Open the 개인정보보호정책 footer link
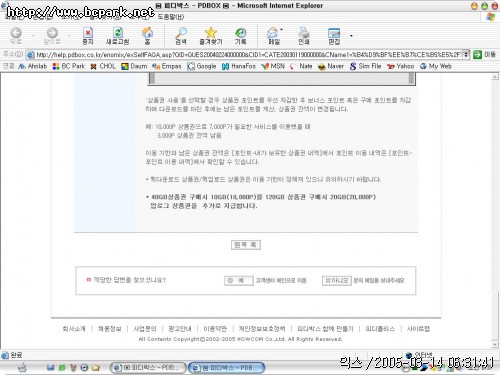The width and height of the screenshot is (500, 375). click(x=262, y=329)
